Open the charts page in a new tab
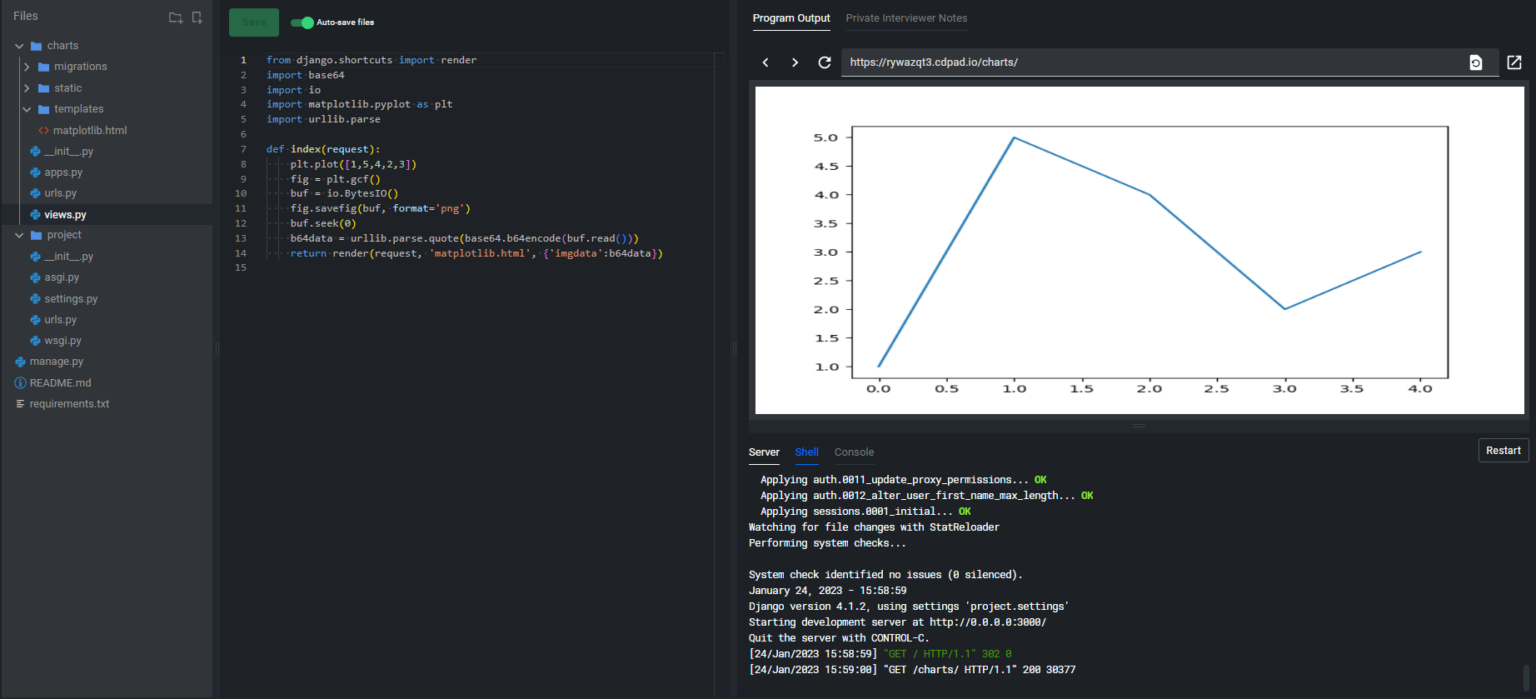The height and width of the screenshot is (699, 1536). (x=1513, y=62)
